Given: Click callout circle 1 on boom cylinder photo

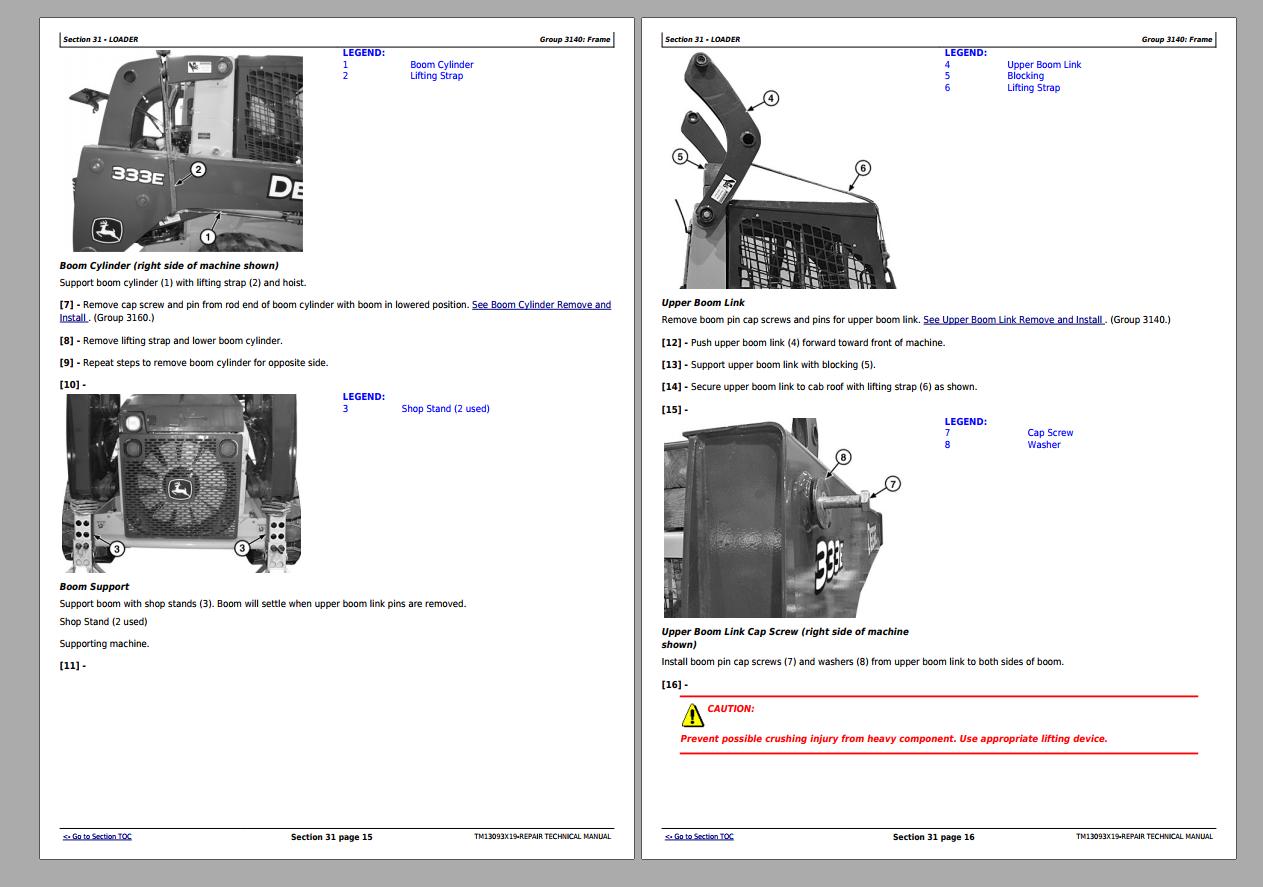Looking at the screenshot, I should click(x=207, y=237).
